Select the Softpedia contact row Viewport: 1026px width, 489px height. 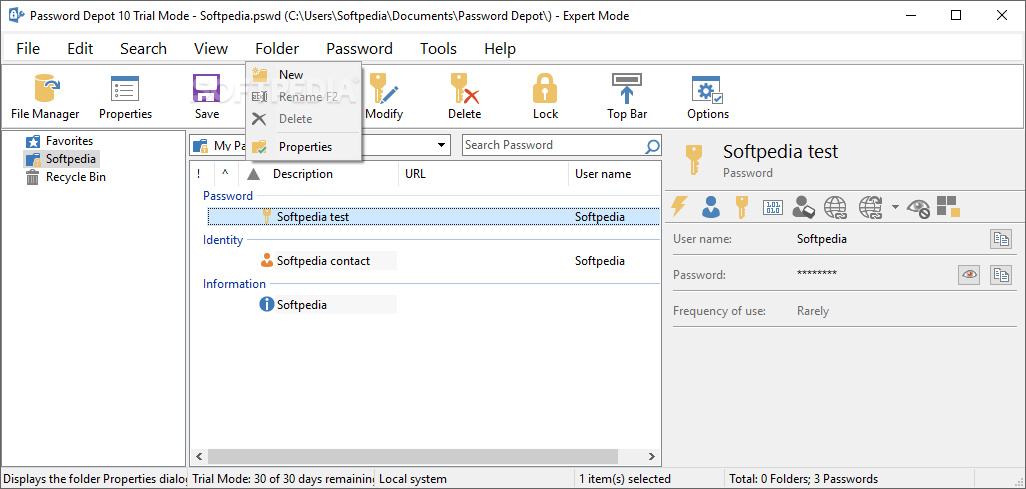[x=434, y=261]
